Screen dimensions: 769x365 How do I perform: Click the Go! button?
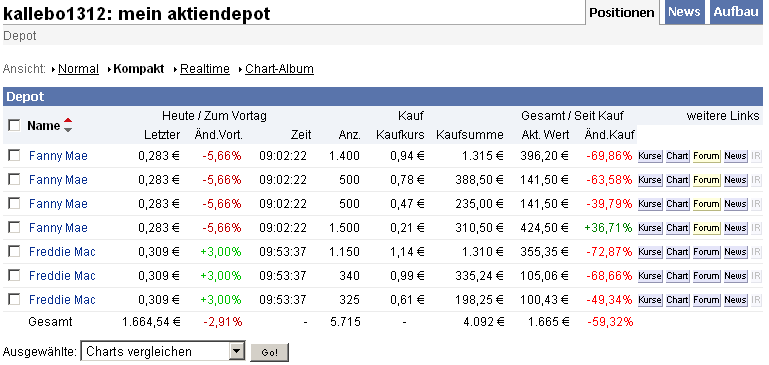pyautogui.click(x=270, y=352)
